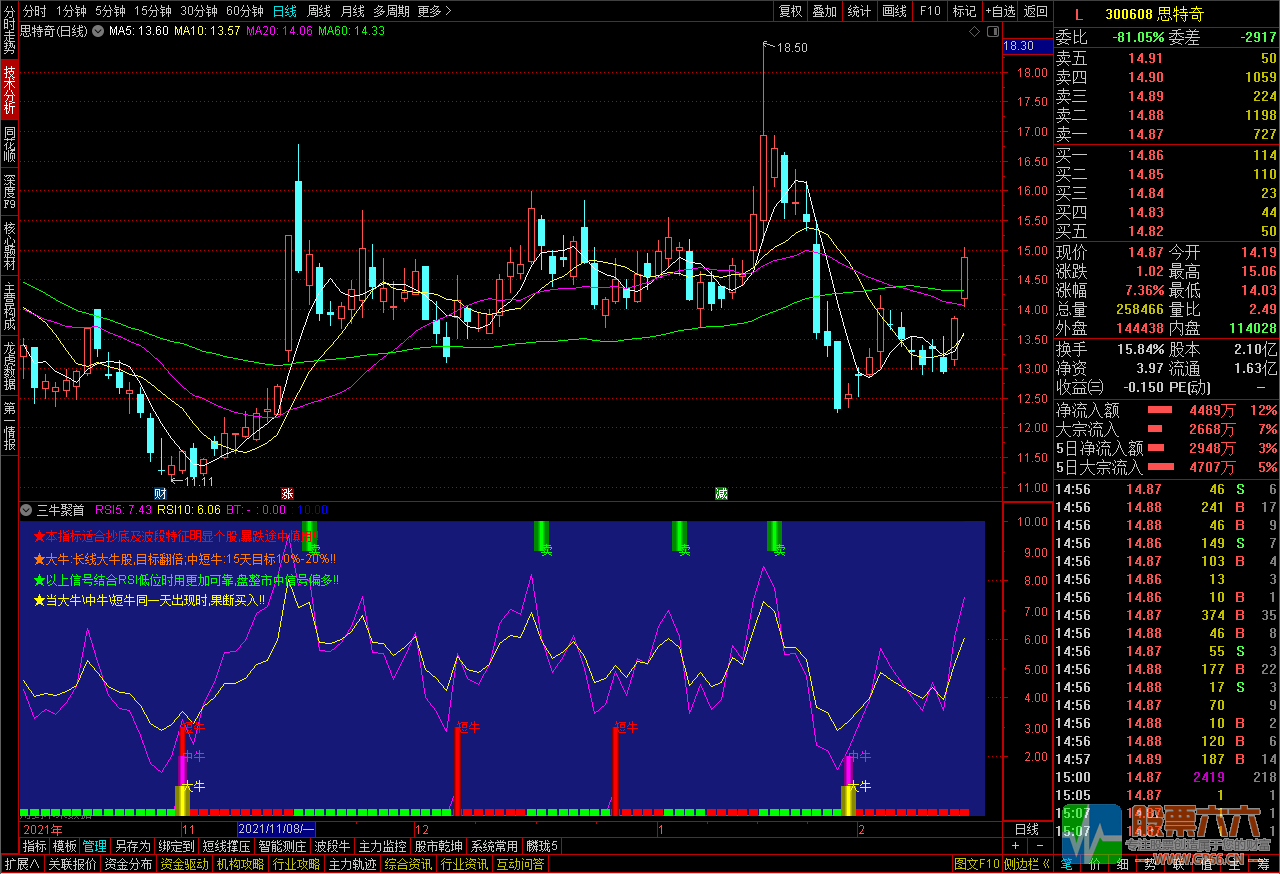Viewport: 1280px width, 874px height.
Task: Click the 返回 back button
Action: (x=1036, y=11)
